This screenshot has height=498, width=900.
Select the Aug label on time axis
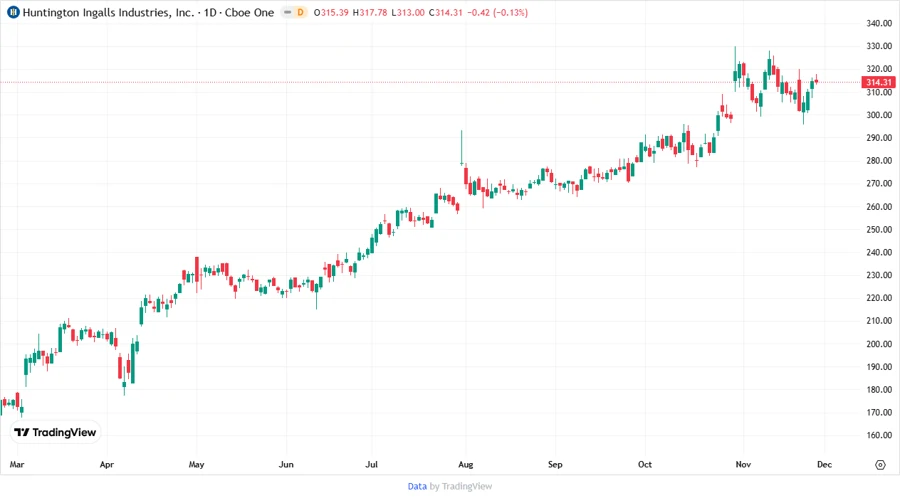coord(464,465)
